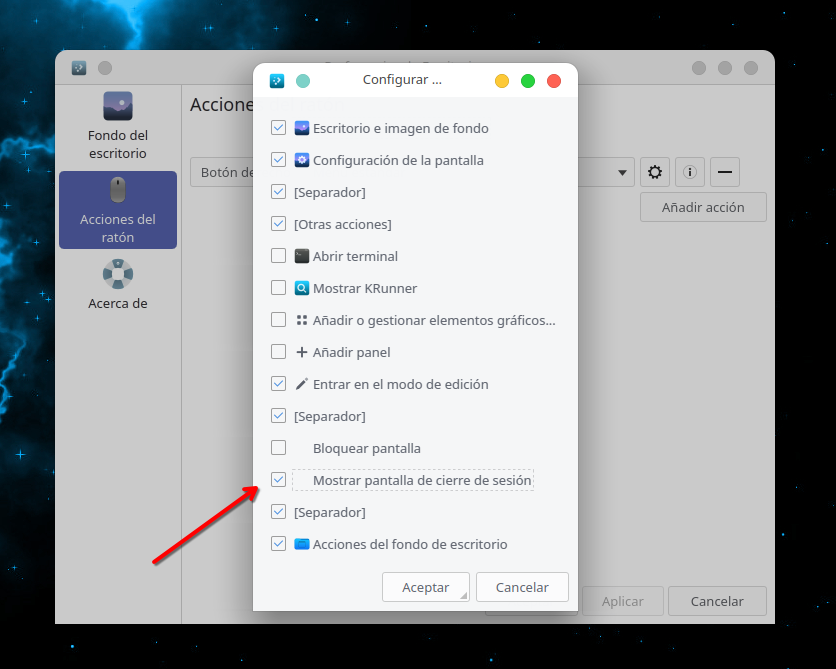Enable the Añadir panel checkbox
This screenshot has width=836, height=669.
click(279, 352)
